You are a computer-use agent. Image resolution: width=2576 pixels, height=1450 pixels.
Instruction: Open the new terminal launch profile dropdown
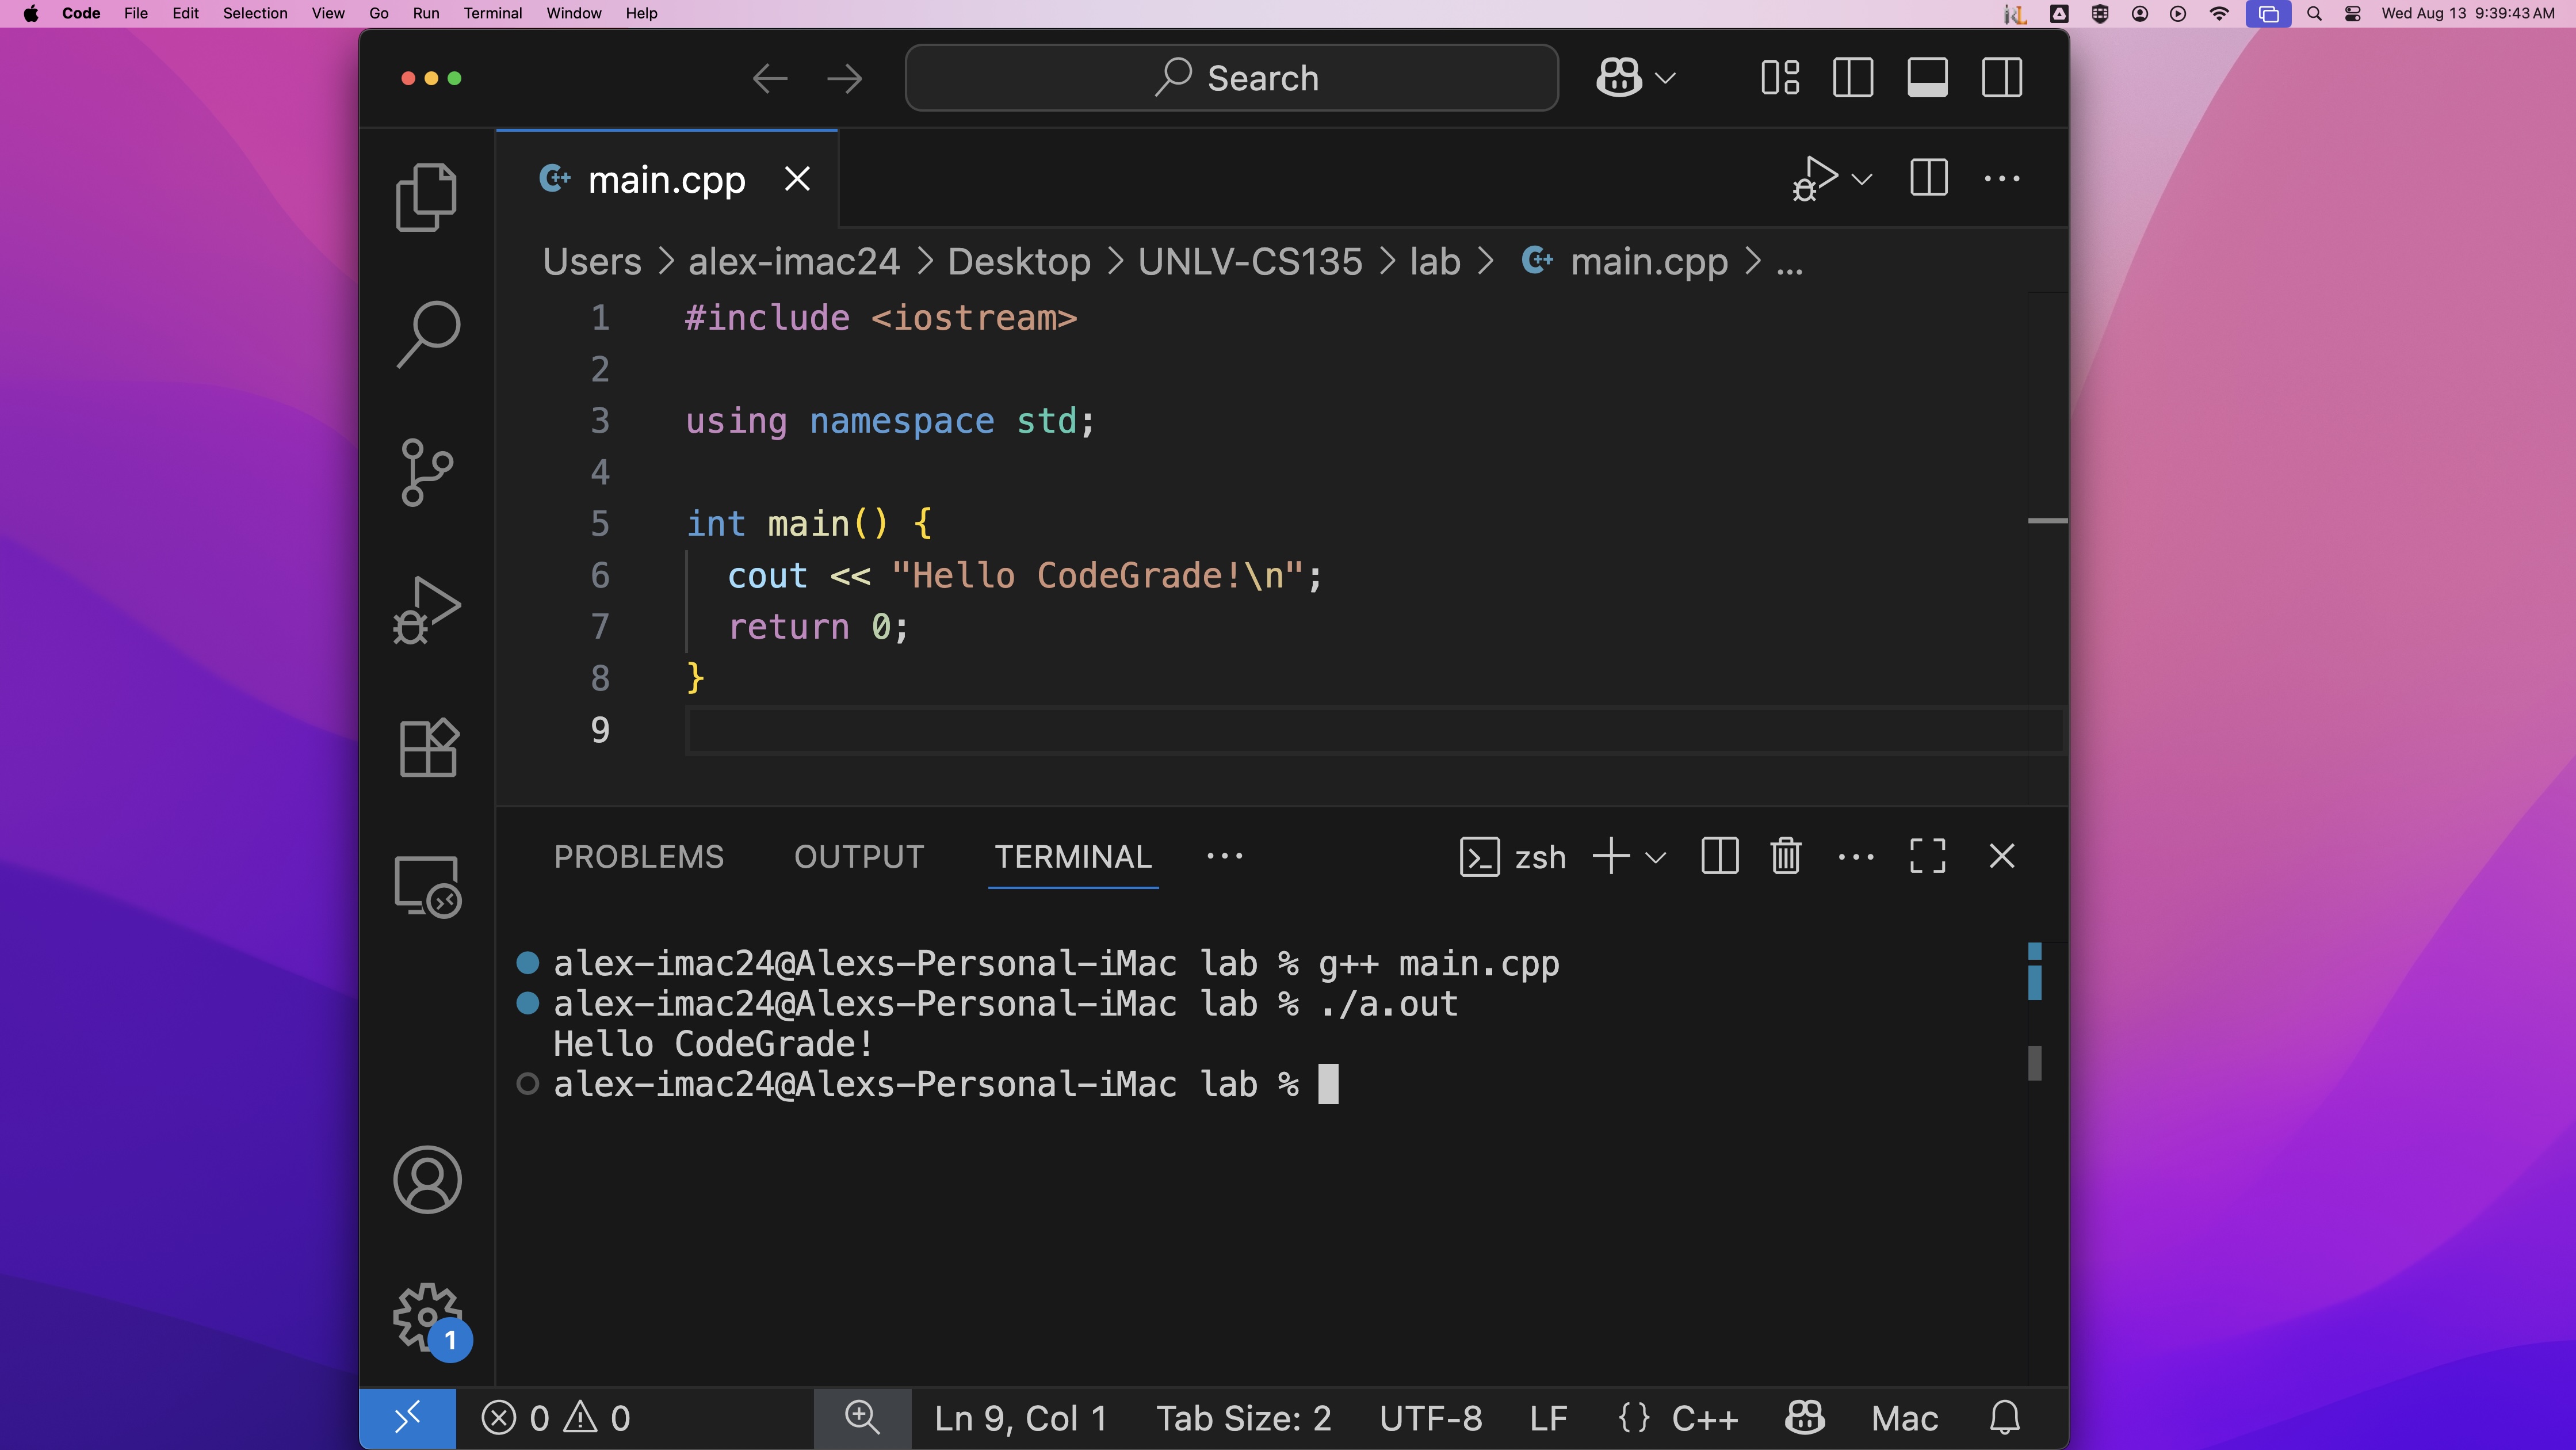click(x=1656, y=857)
